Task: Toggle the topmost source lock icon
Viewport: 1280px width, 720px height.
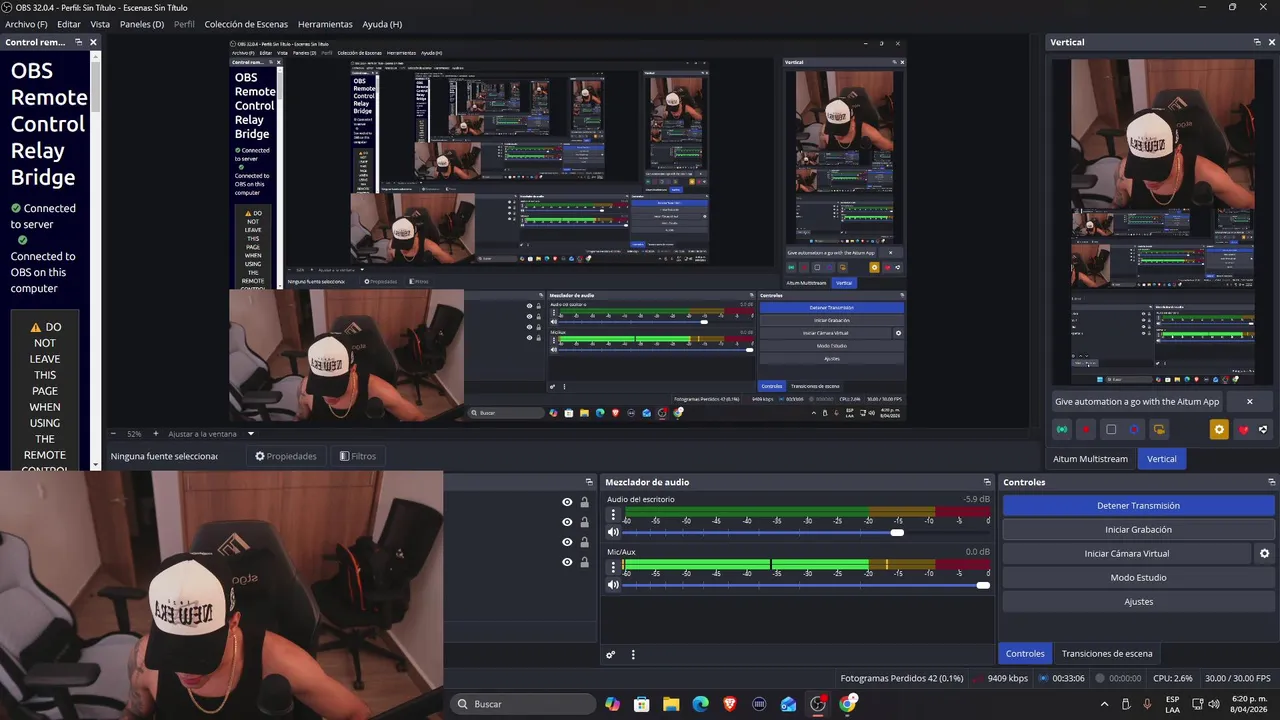Action: [x=584, y=502]
